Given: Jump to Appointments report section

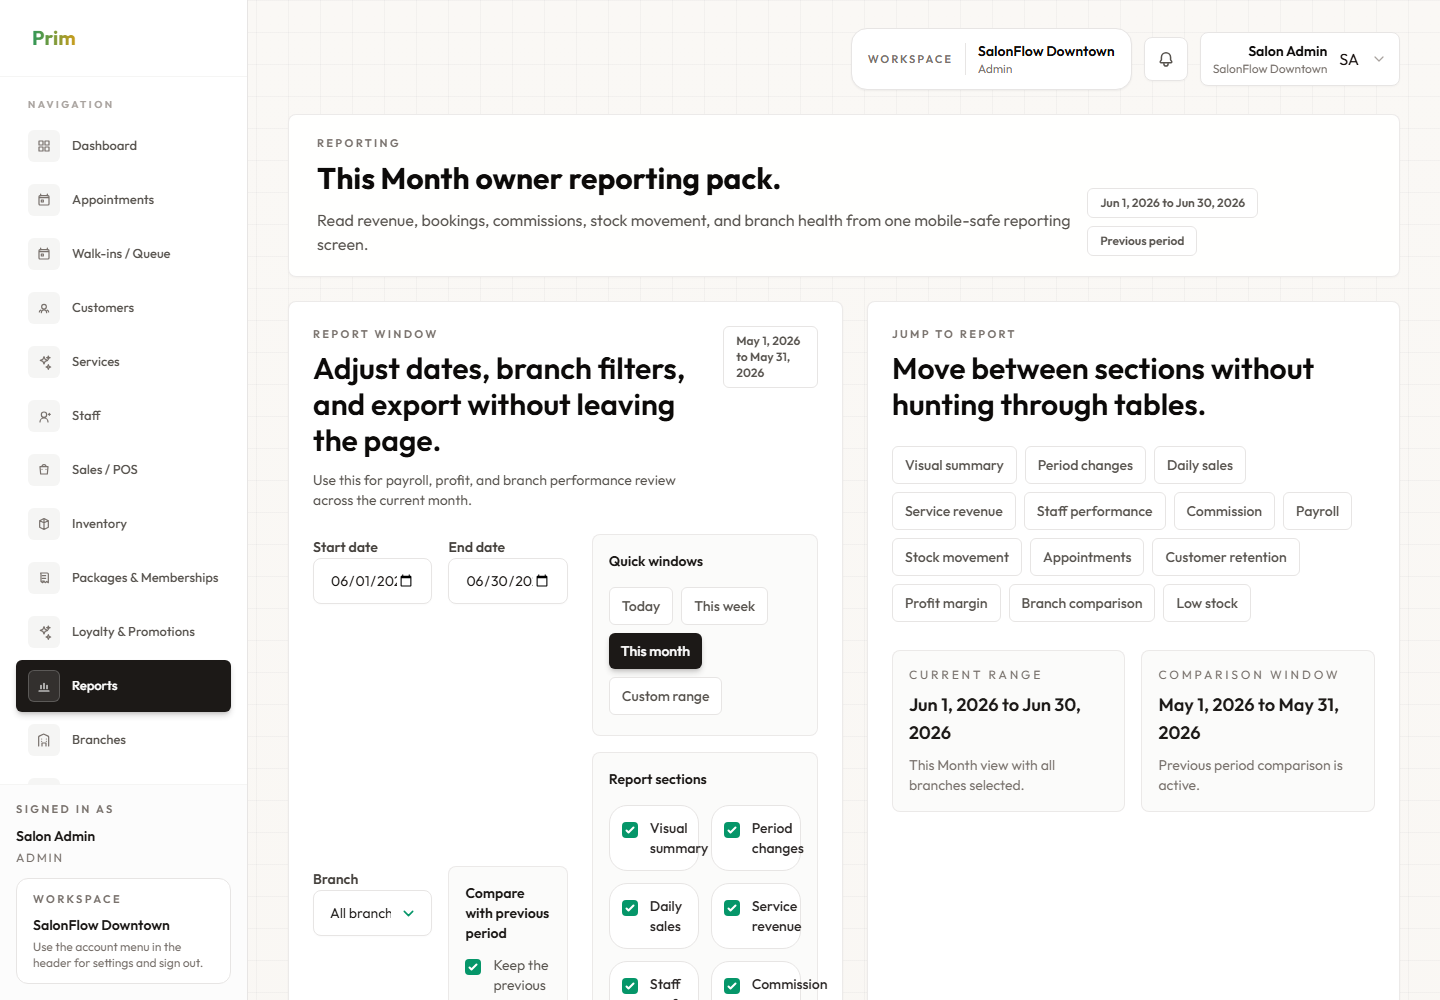Looking at the screenshot, I should point(1087,557).
